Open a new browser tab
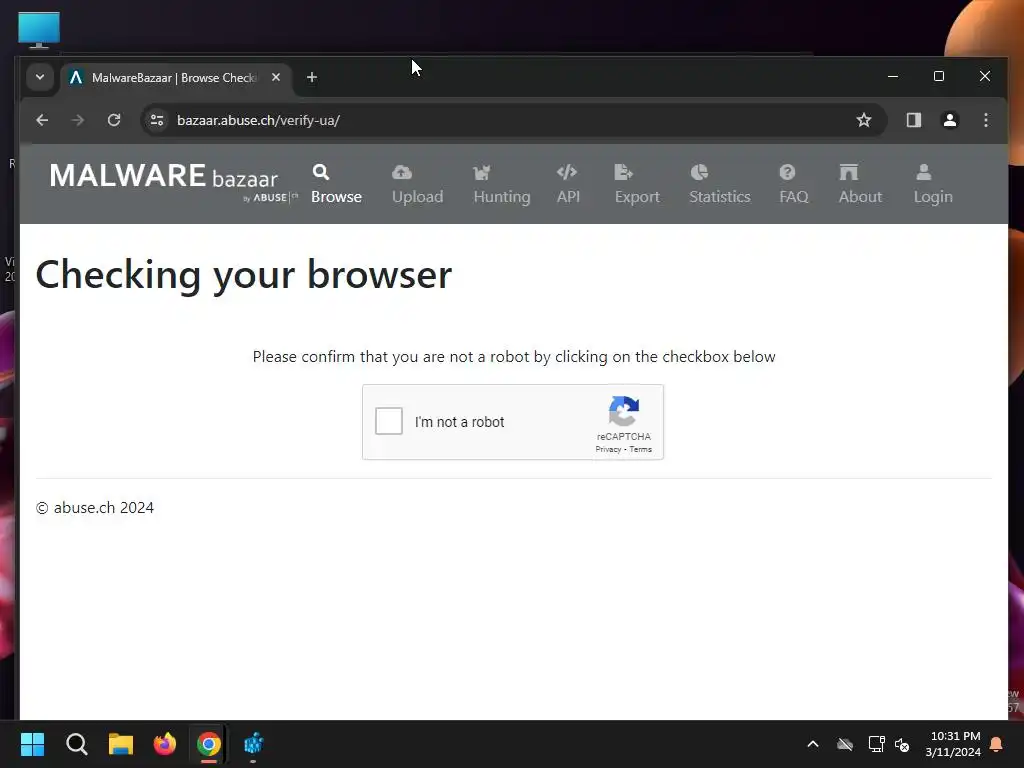The image size is (1024, 768). pyautogui.click(x=312, y=77)
